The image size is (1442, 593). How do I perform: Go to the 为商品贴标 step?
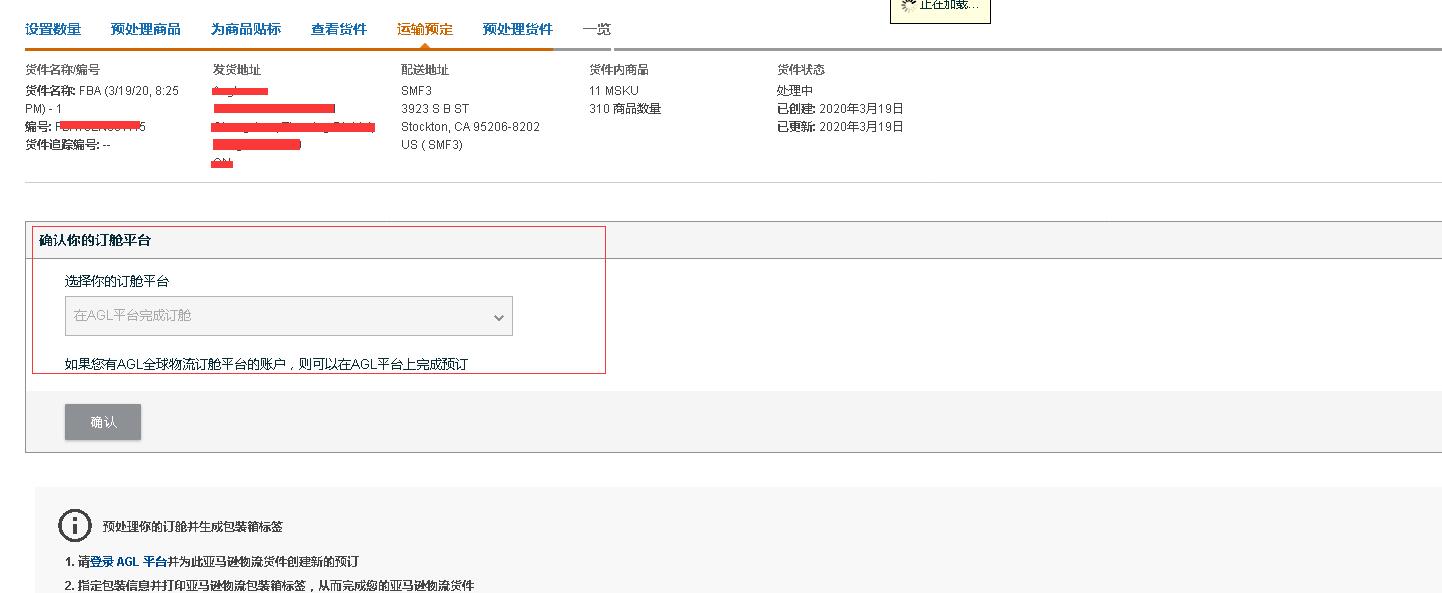[245, 29]
